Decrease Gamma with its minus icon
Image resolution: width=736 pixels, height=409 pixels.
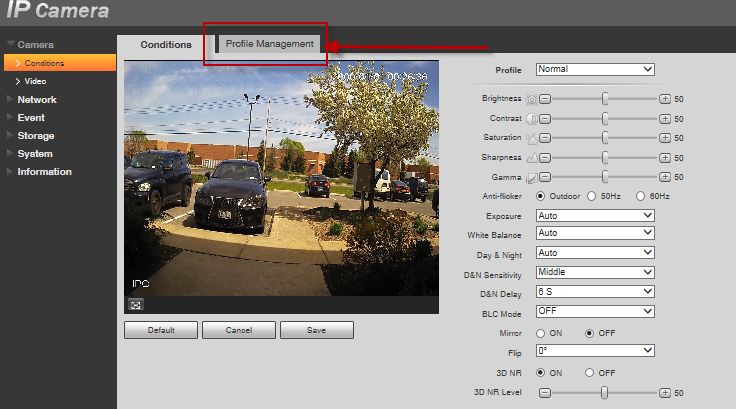[x=545, y=177]
